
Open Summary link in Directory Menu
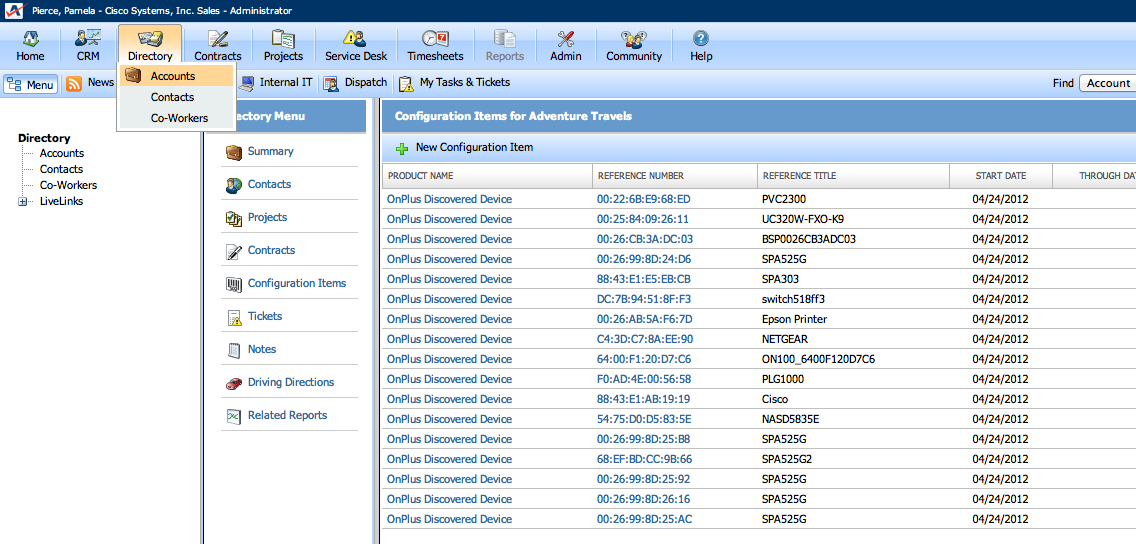(270, 151)
